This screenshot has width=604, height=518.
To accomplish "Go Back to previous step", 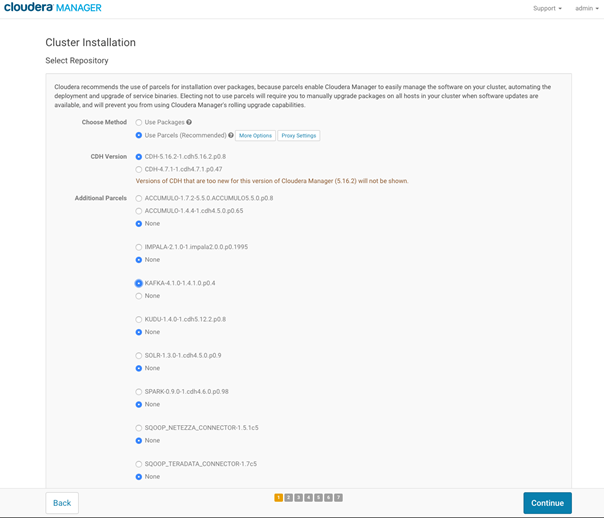I will 62,503.
